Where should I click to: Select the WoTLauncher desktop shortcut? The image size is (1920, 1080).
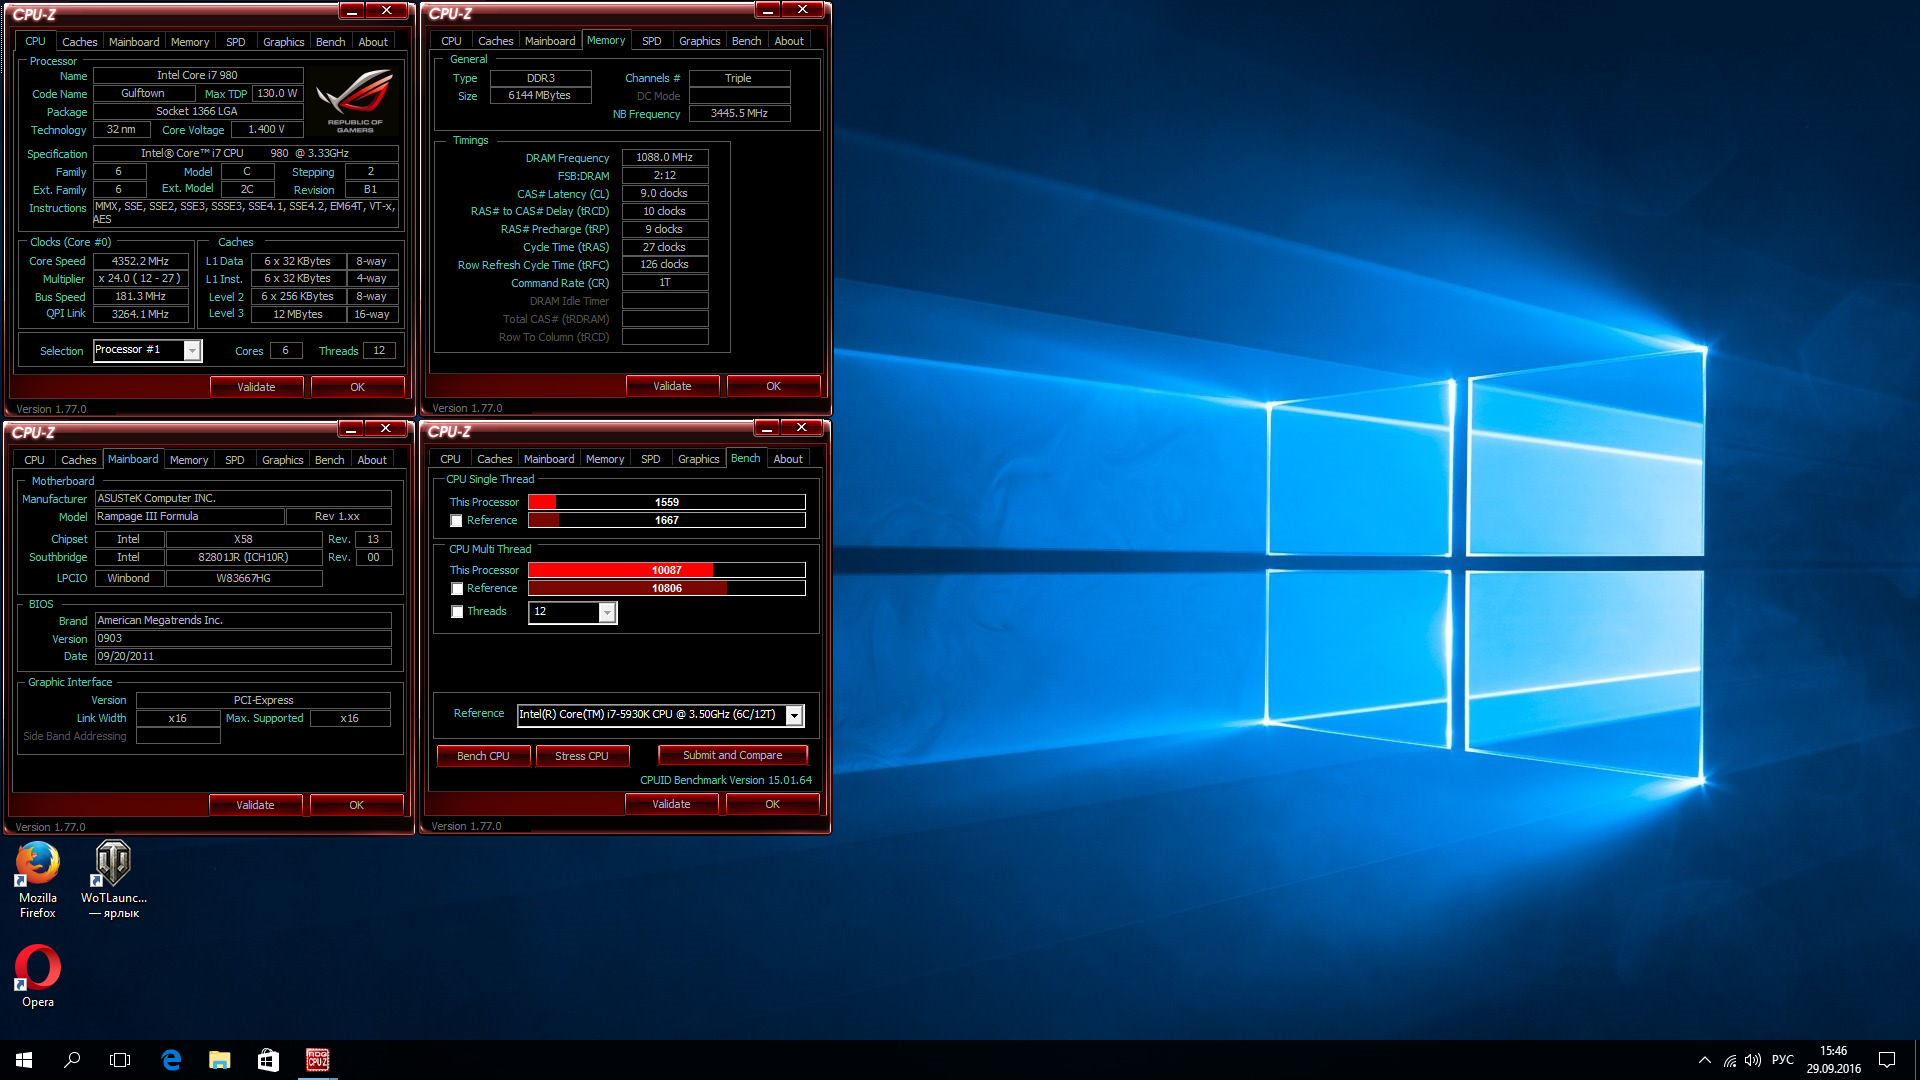(113, 880)
